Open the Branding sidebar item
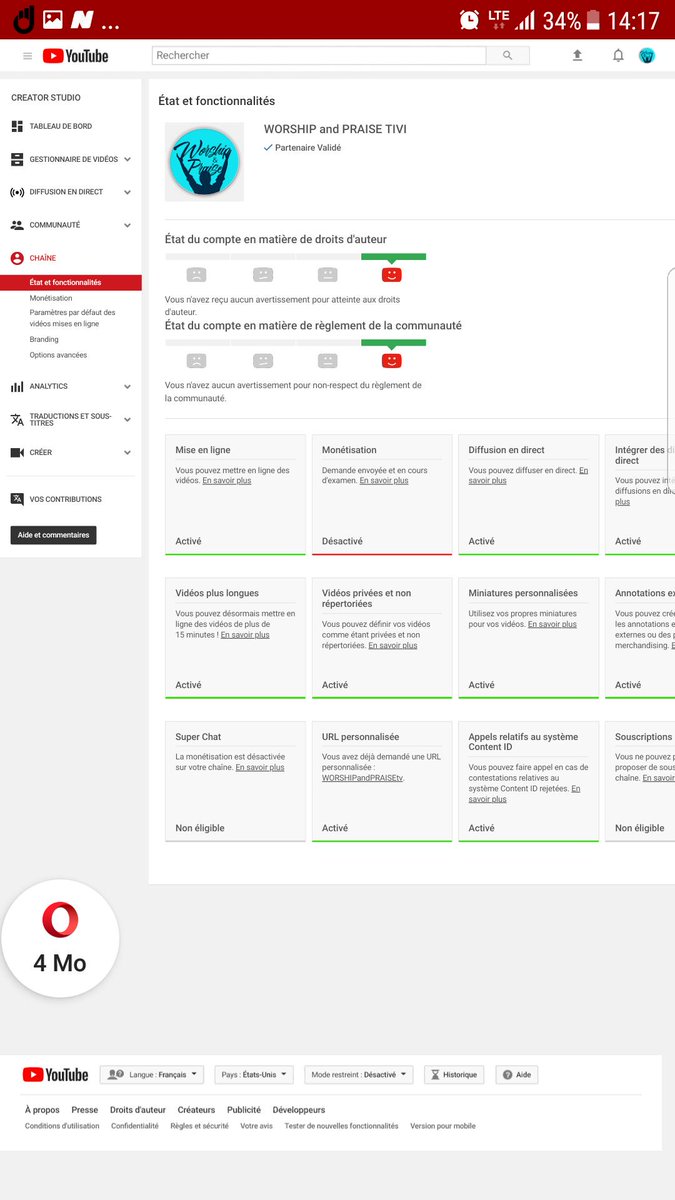Image resolution: width=675 pixels, height=1200 pixels. point(44,340)
